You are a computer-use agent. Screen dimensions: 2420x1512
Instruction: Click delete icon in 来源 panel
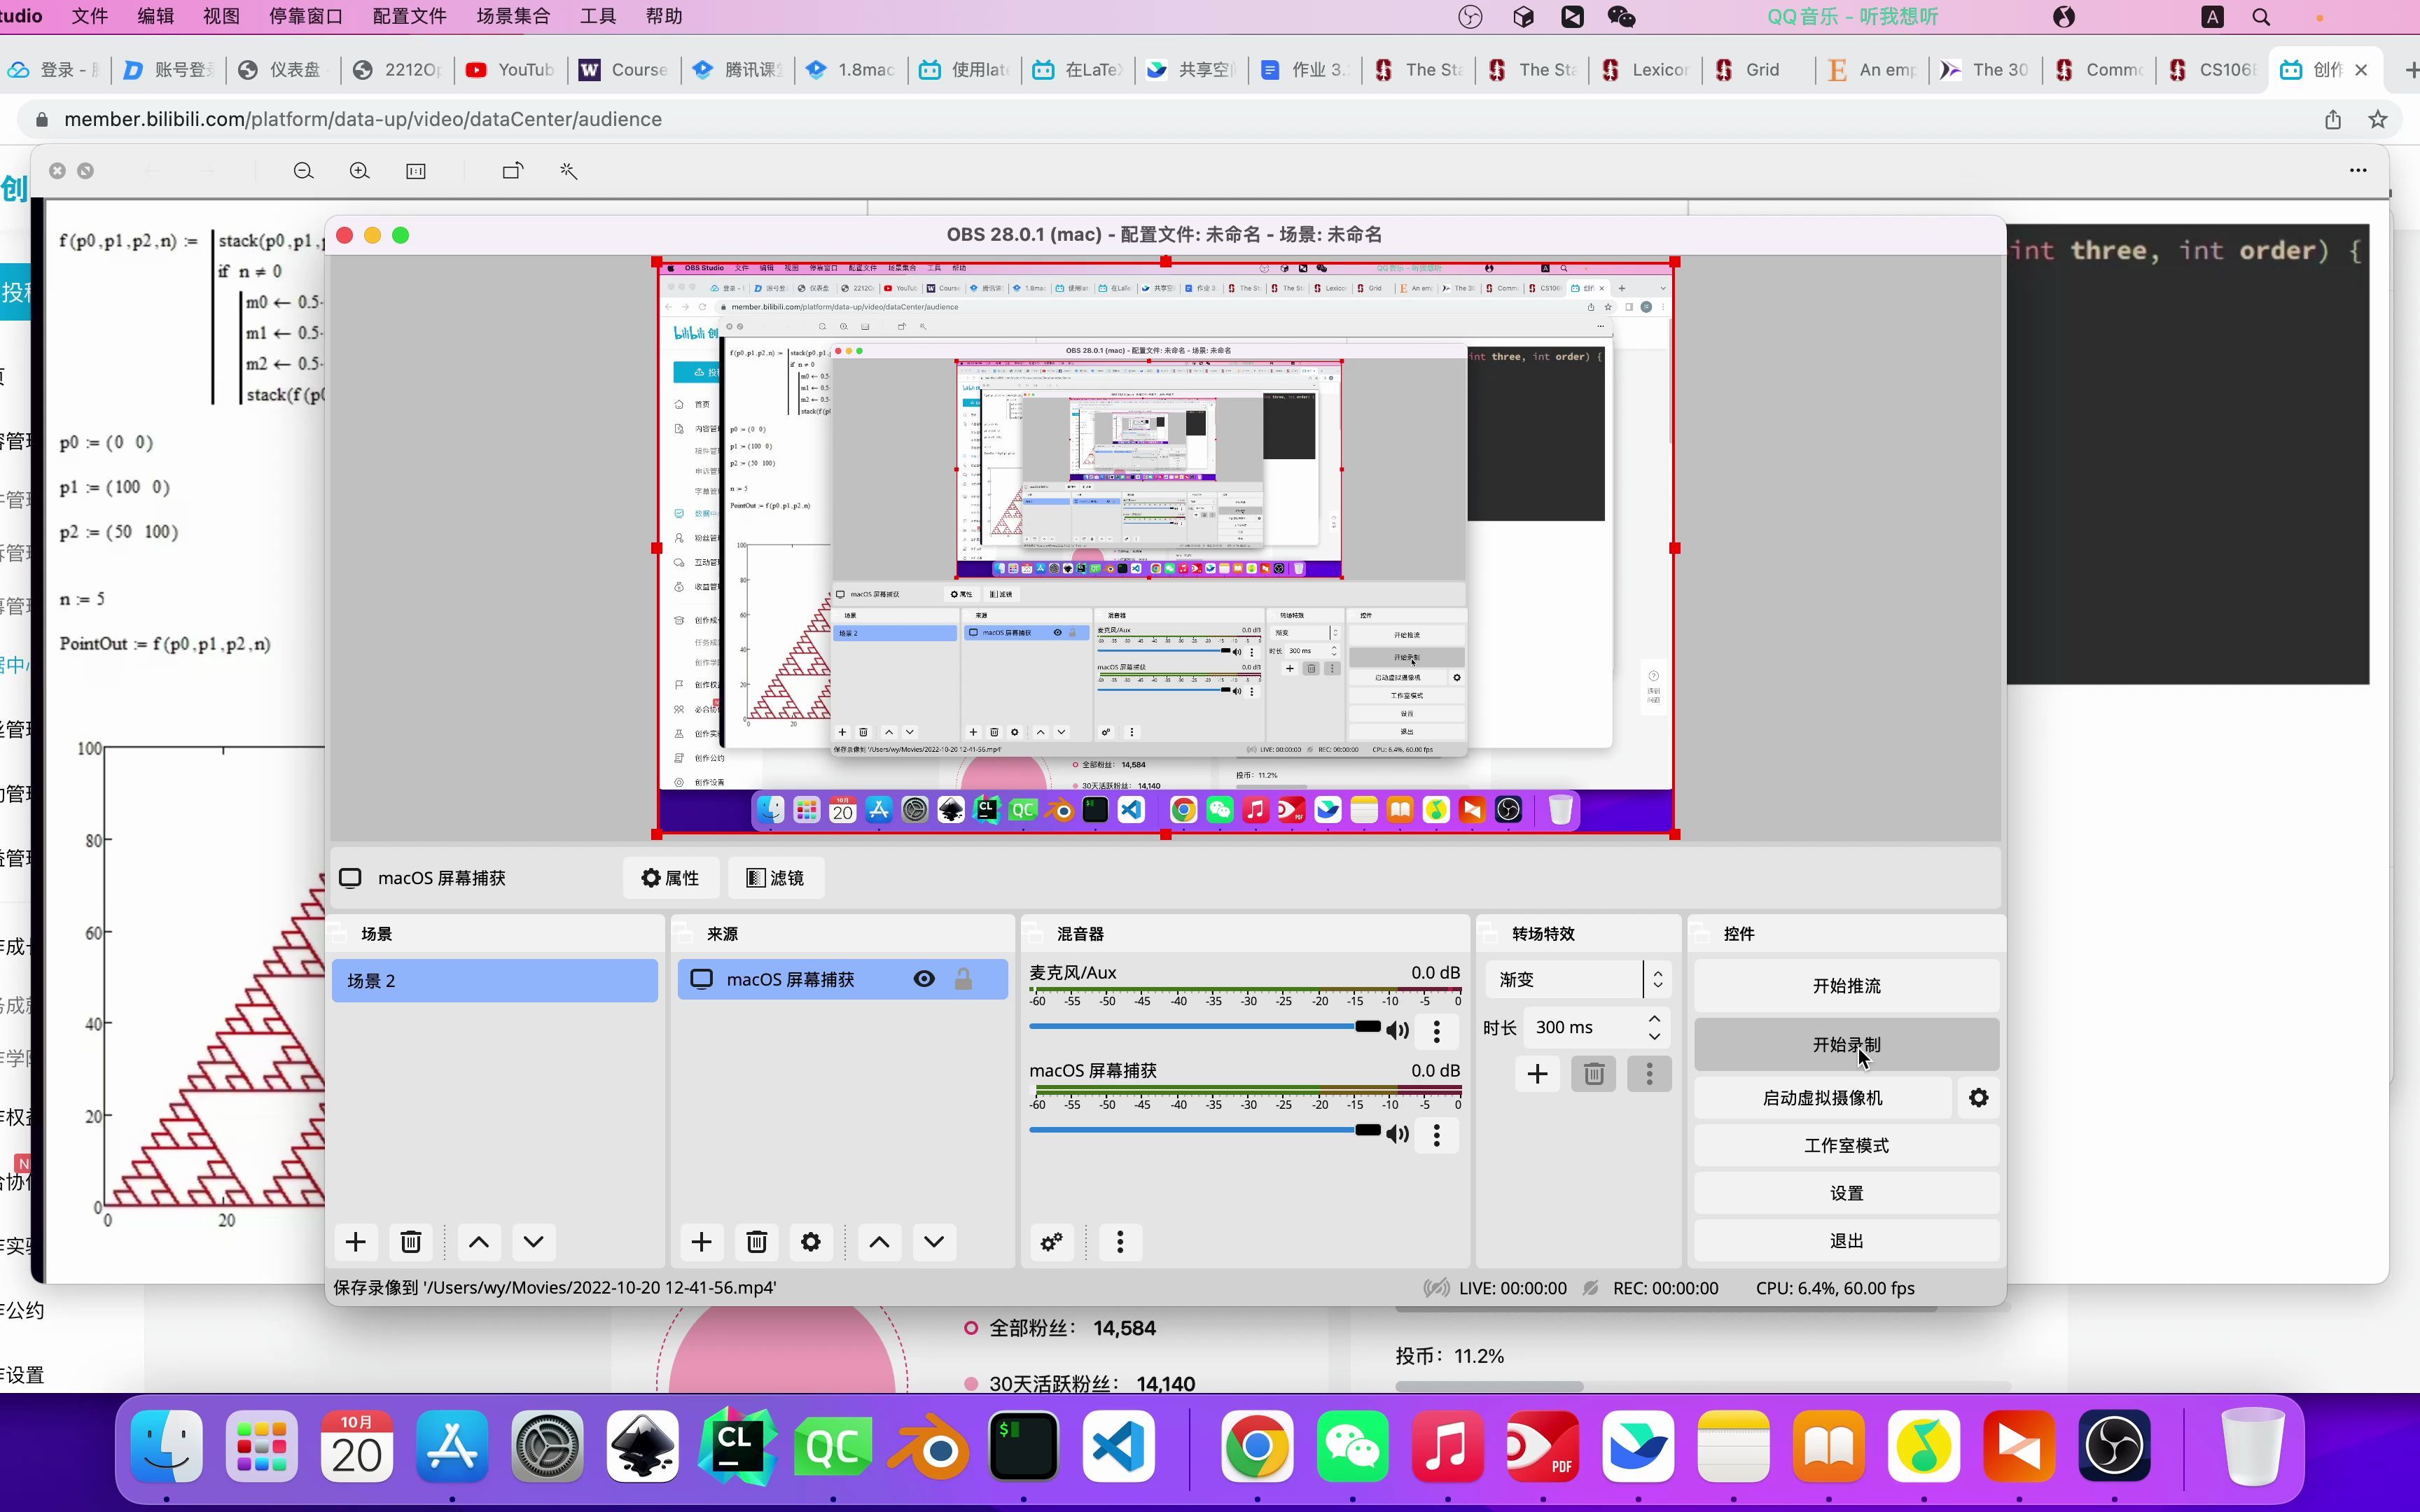756,1240
